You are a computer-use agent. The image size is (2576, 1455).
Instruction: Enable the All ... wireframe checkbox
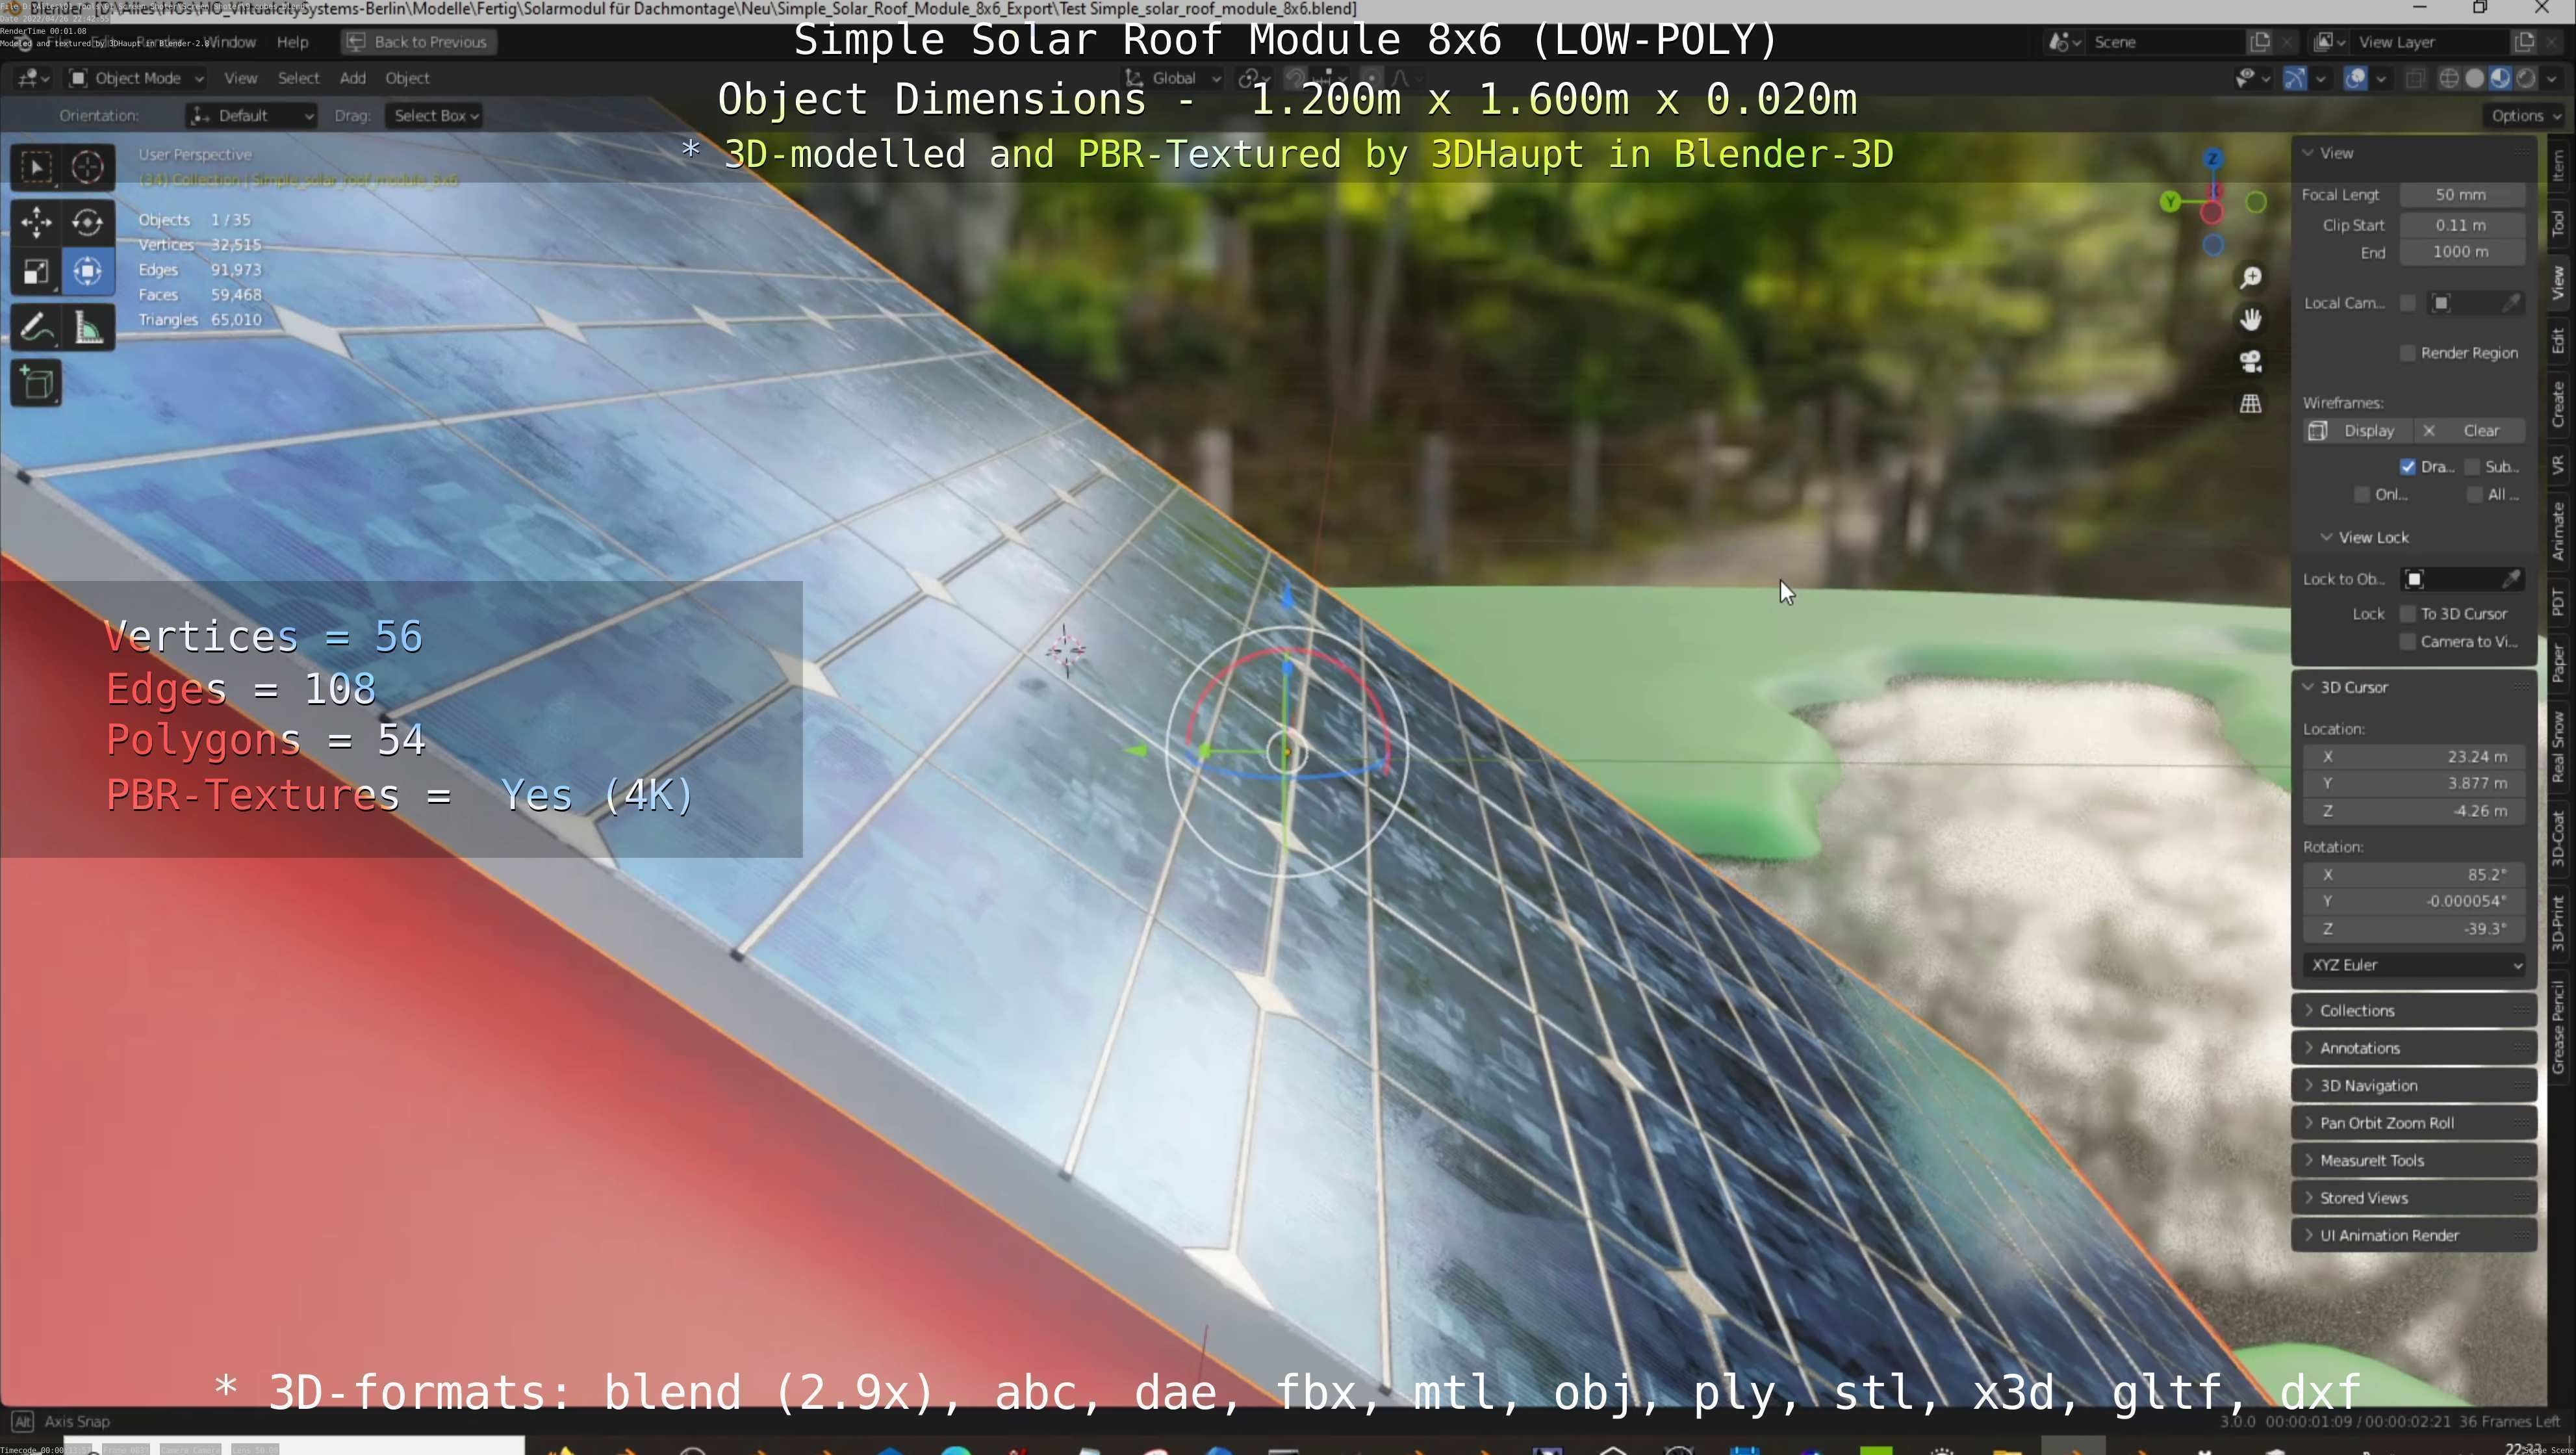point(2474,496)
